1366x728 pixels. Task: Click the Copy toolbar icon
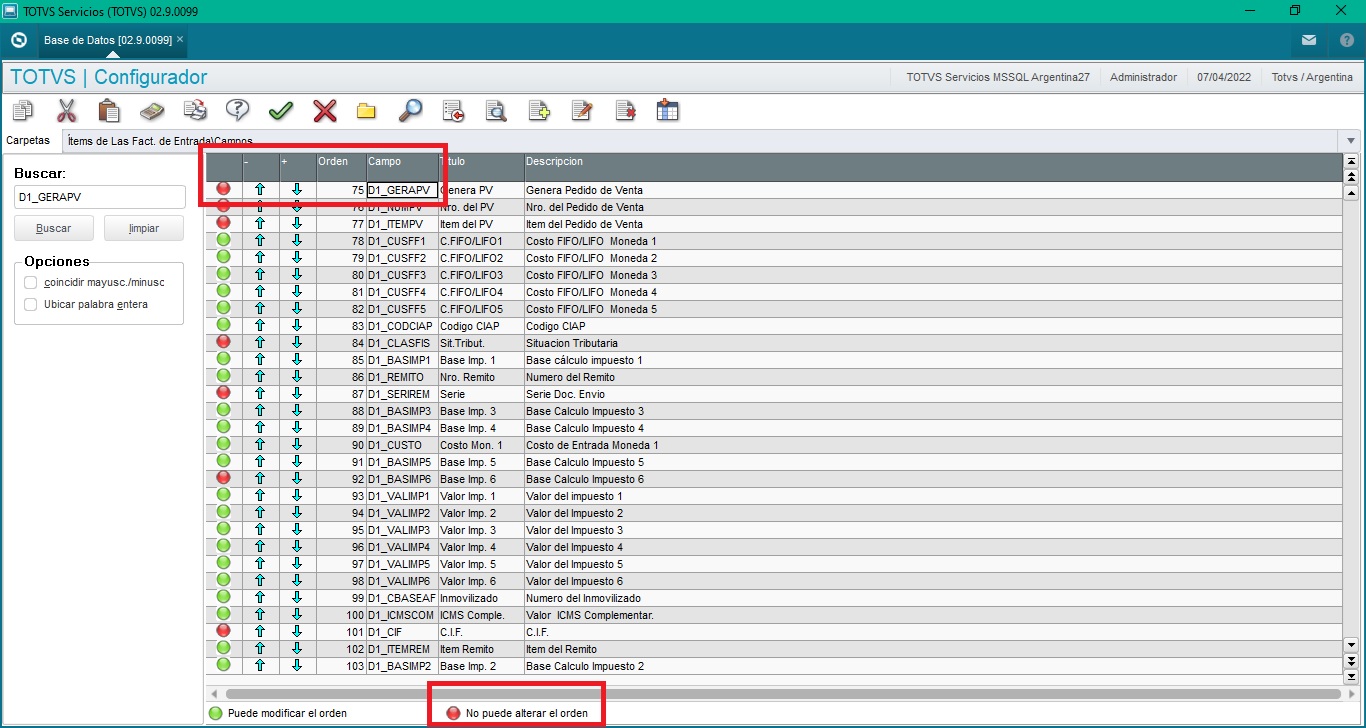pos(23,111)
